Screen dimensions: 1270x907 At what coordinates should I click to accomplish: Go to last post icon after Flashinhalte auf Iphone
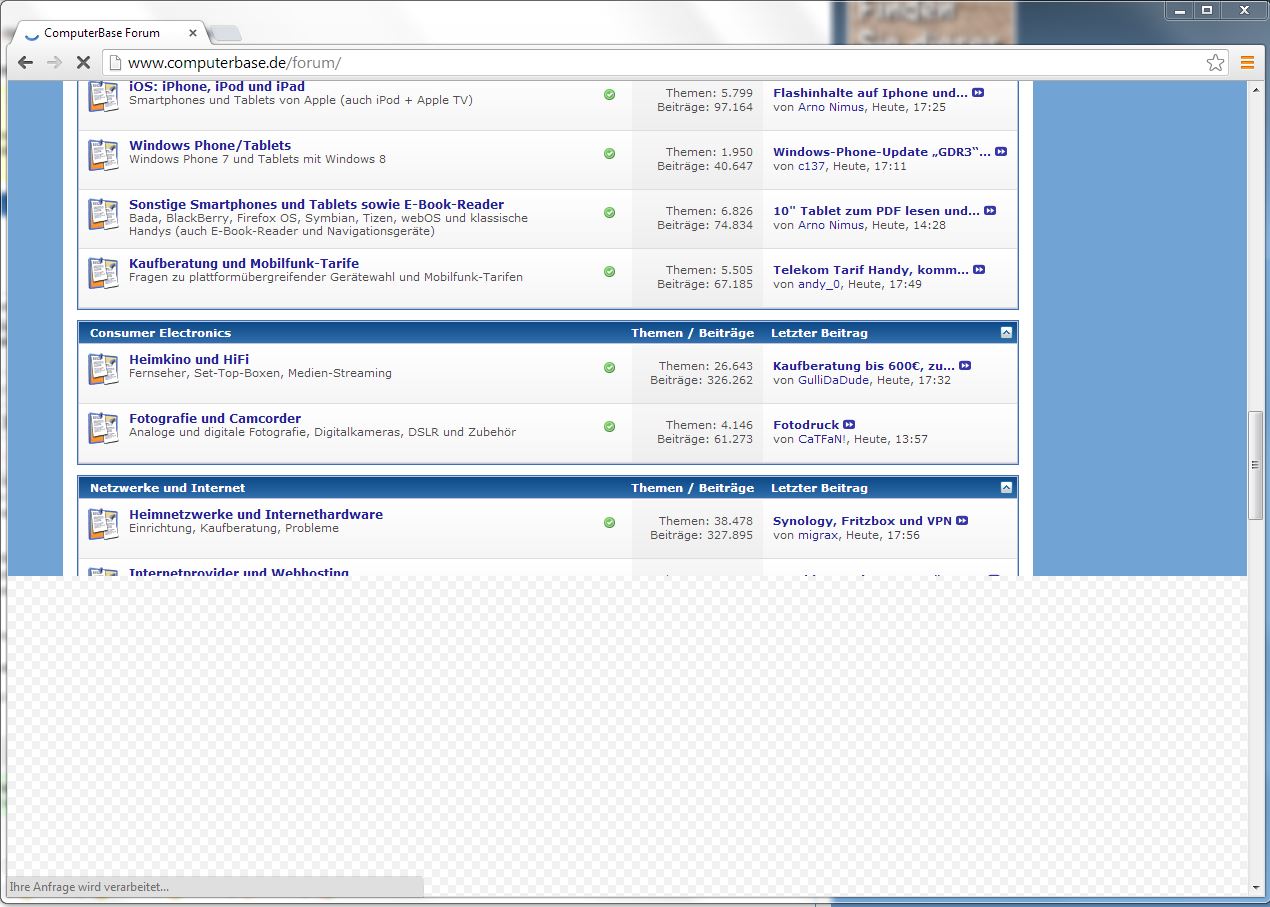[978, 93]
